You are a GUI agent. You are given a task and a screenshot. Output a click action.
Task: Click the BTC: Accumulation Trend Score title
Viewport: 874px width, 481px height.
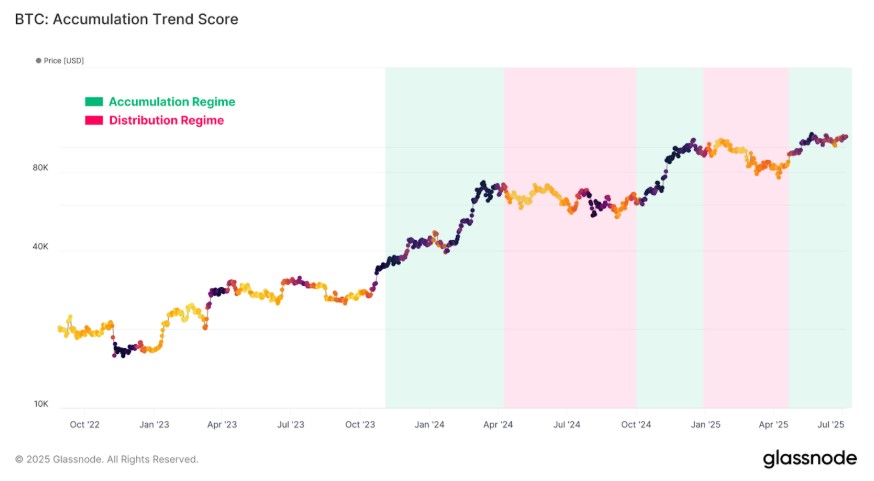click(x=127, y=19)
